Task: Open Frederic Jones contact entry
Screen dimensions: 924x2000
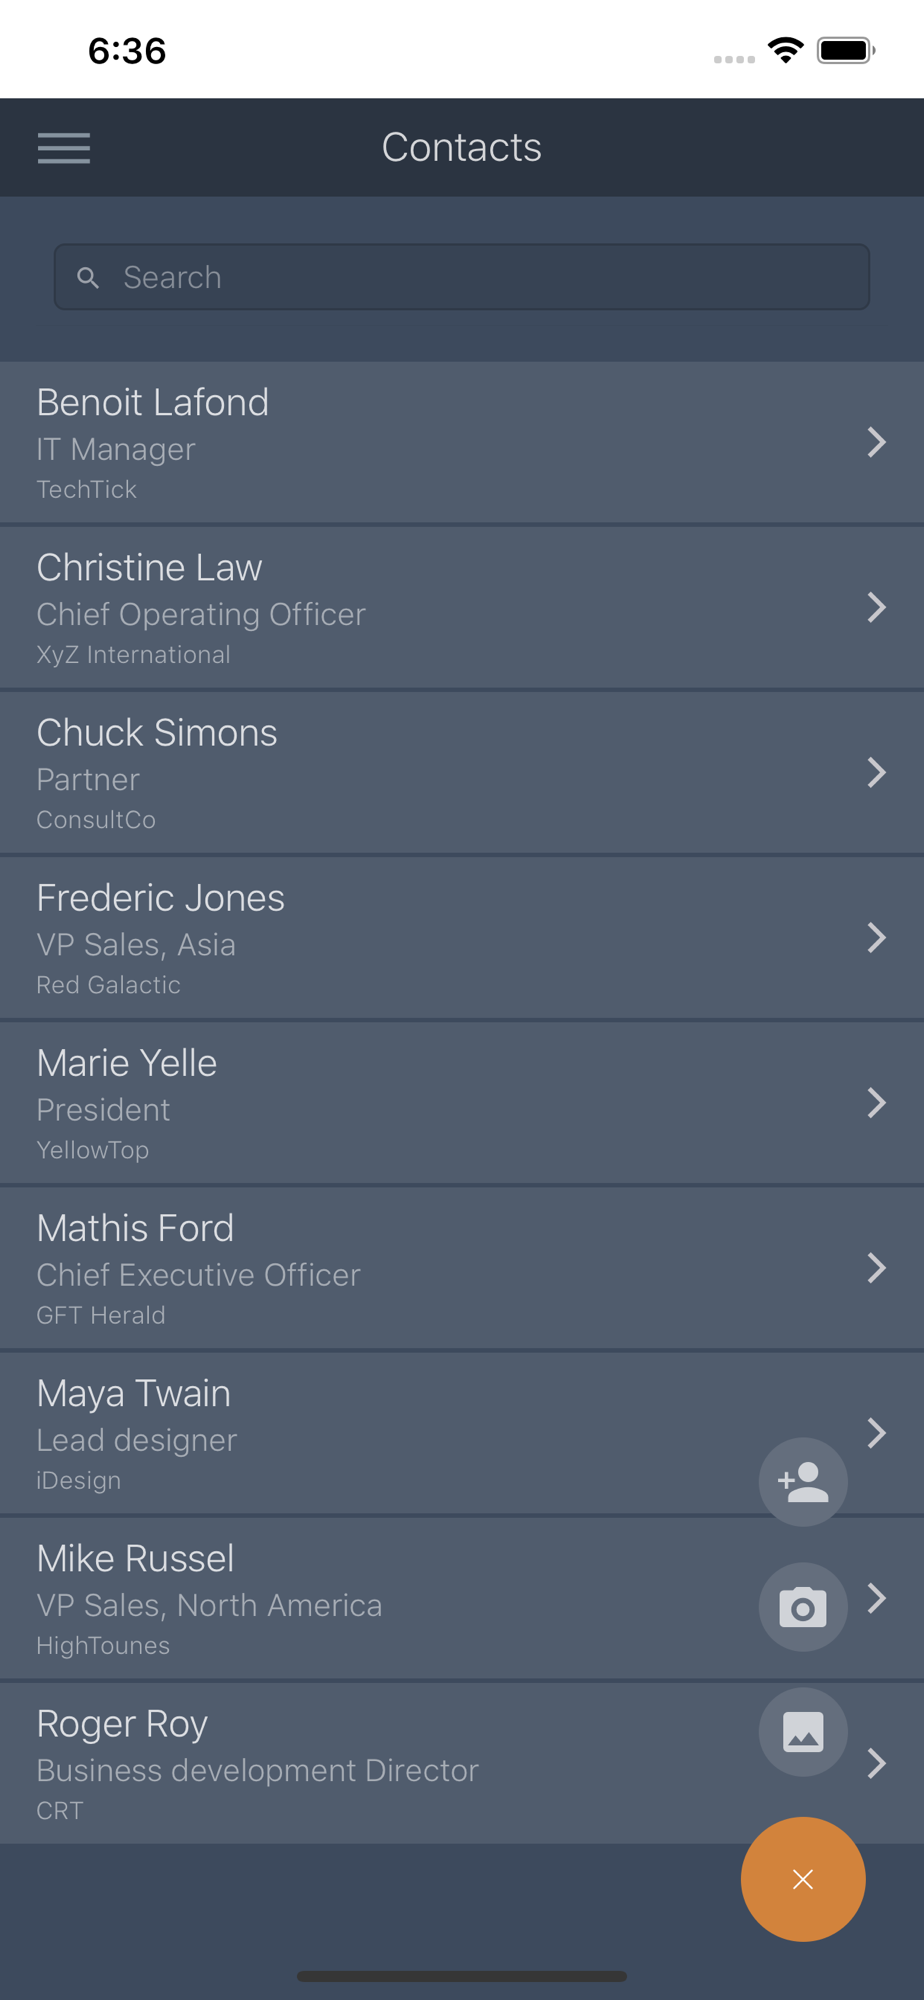Action: tap(462, 938)
